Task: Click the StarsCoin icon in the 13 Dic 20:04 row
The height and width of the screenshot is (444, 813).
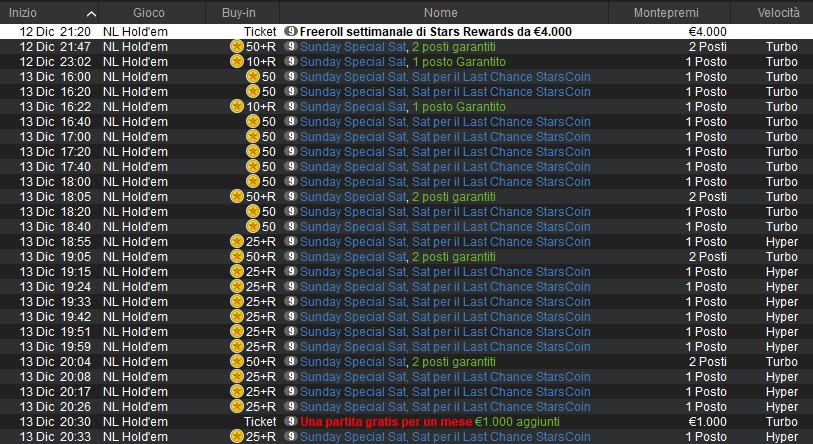Action: (236, 362)
